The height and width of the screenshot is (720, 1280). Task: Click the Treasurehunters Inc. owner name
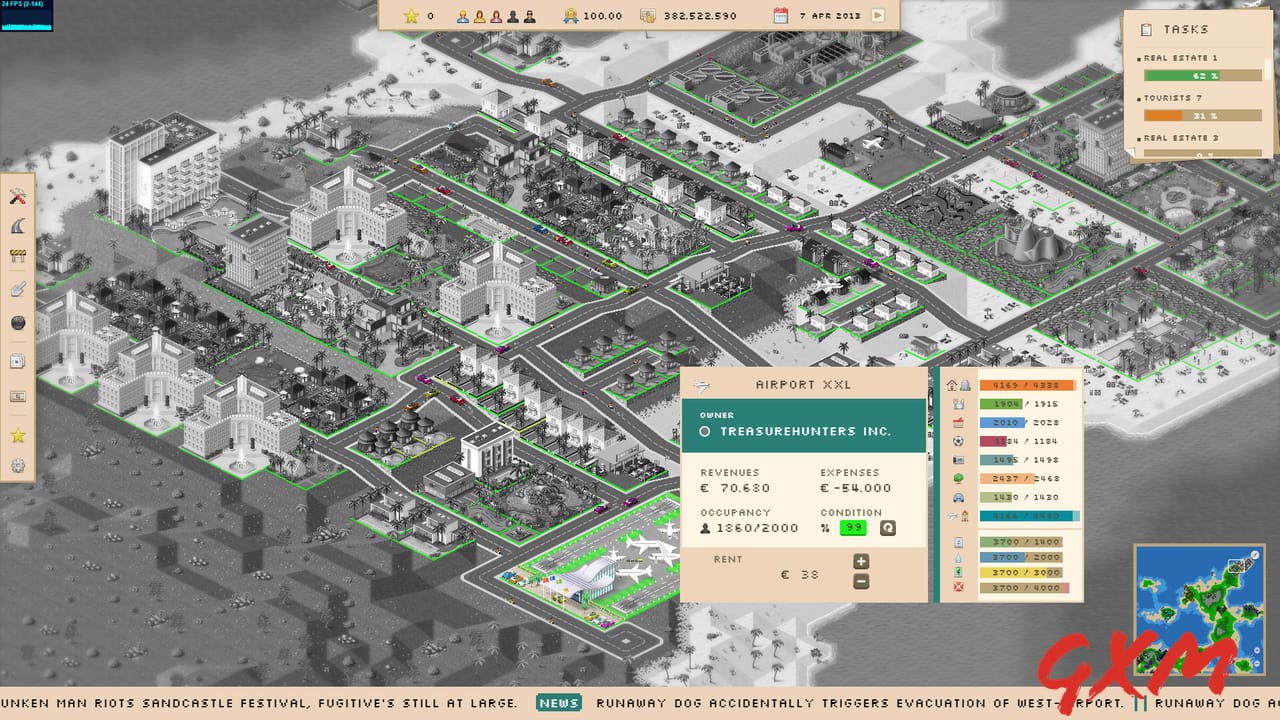coord(805,432)
